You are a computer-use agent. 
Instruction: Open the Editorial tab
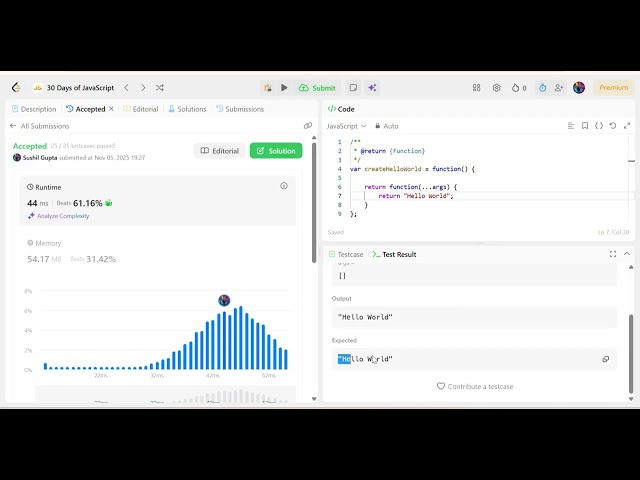pos(140,109)
